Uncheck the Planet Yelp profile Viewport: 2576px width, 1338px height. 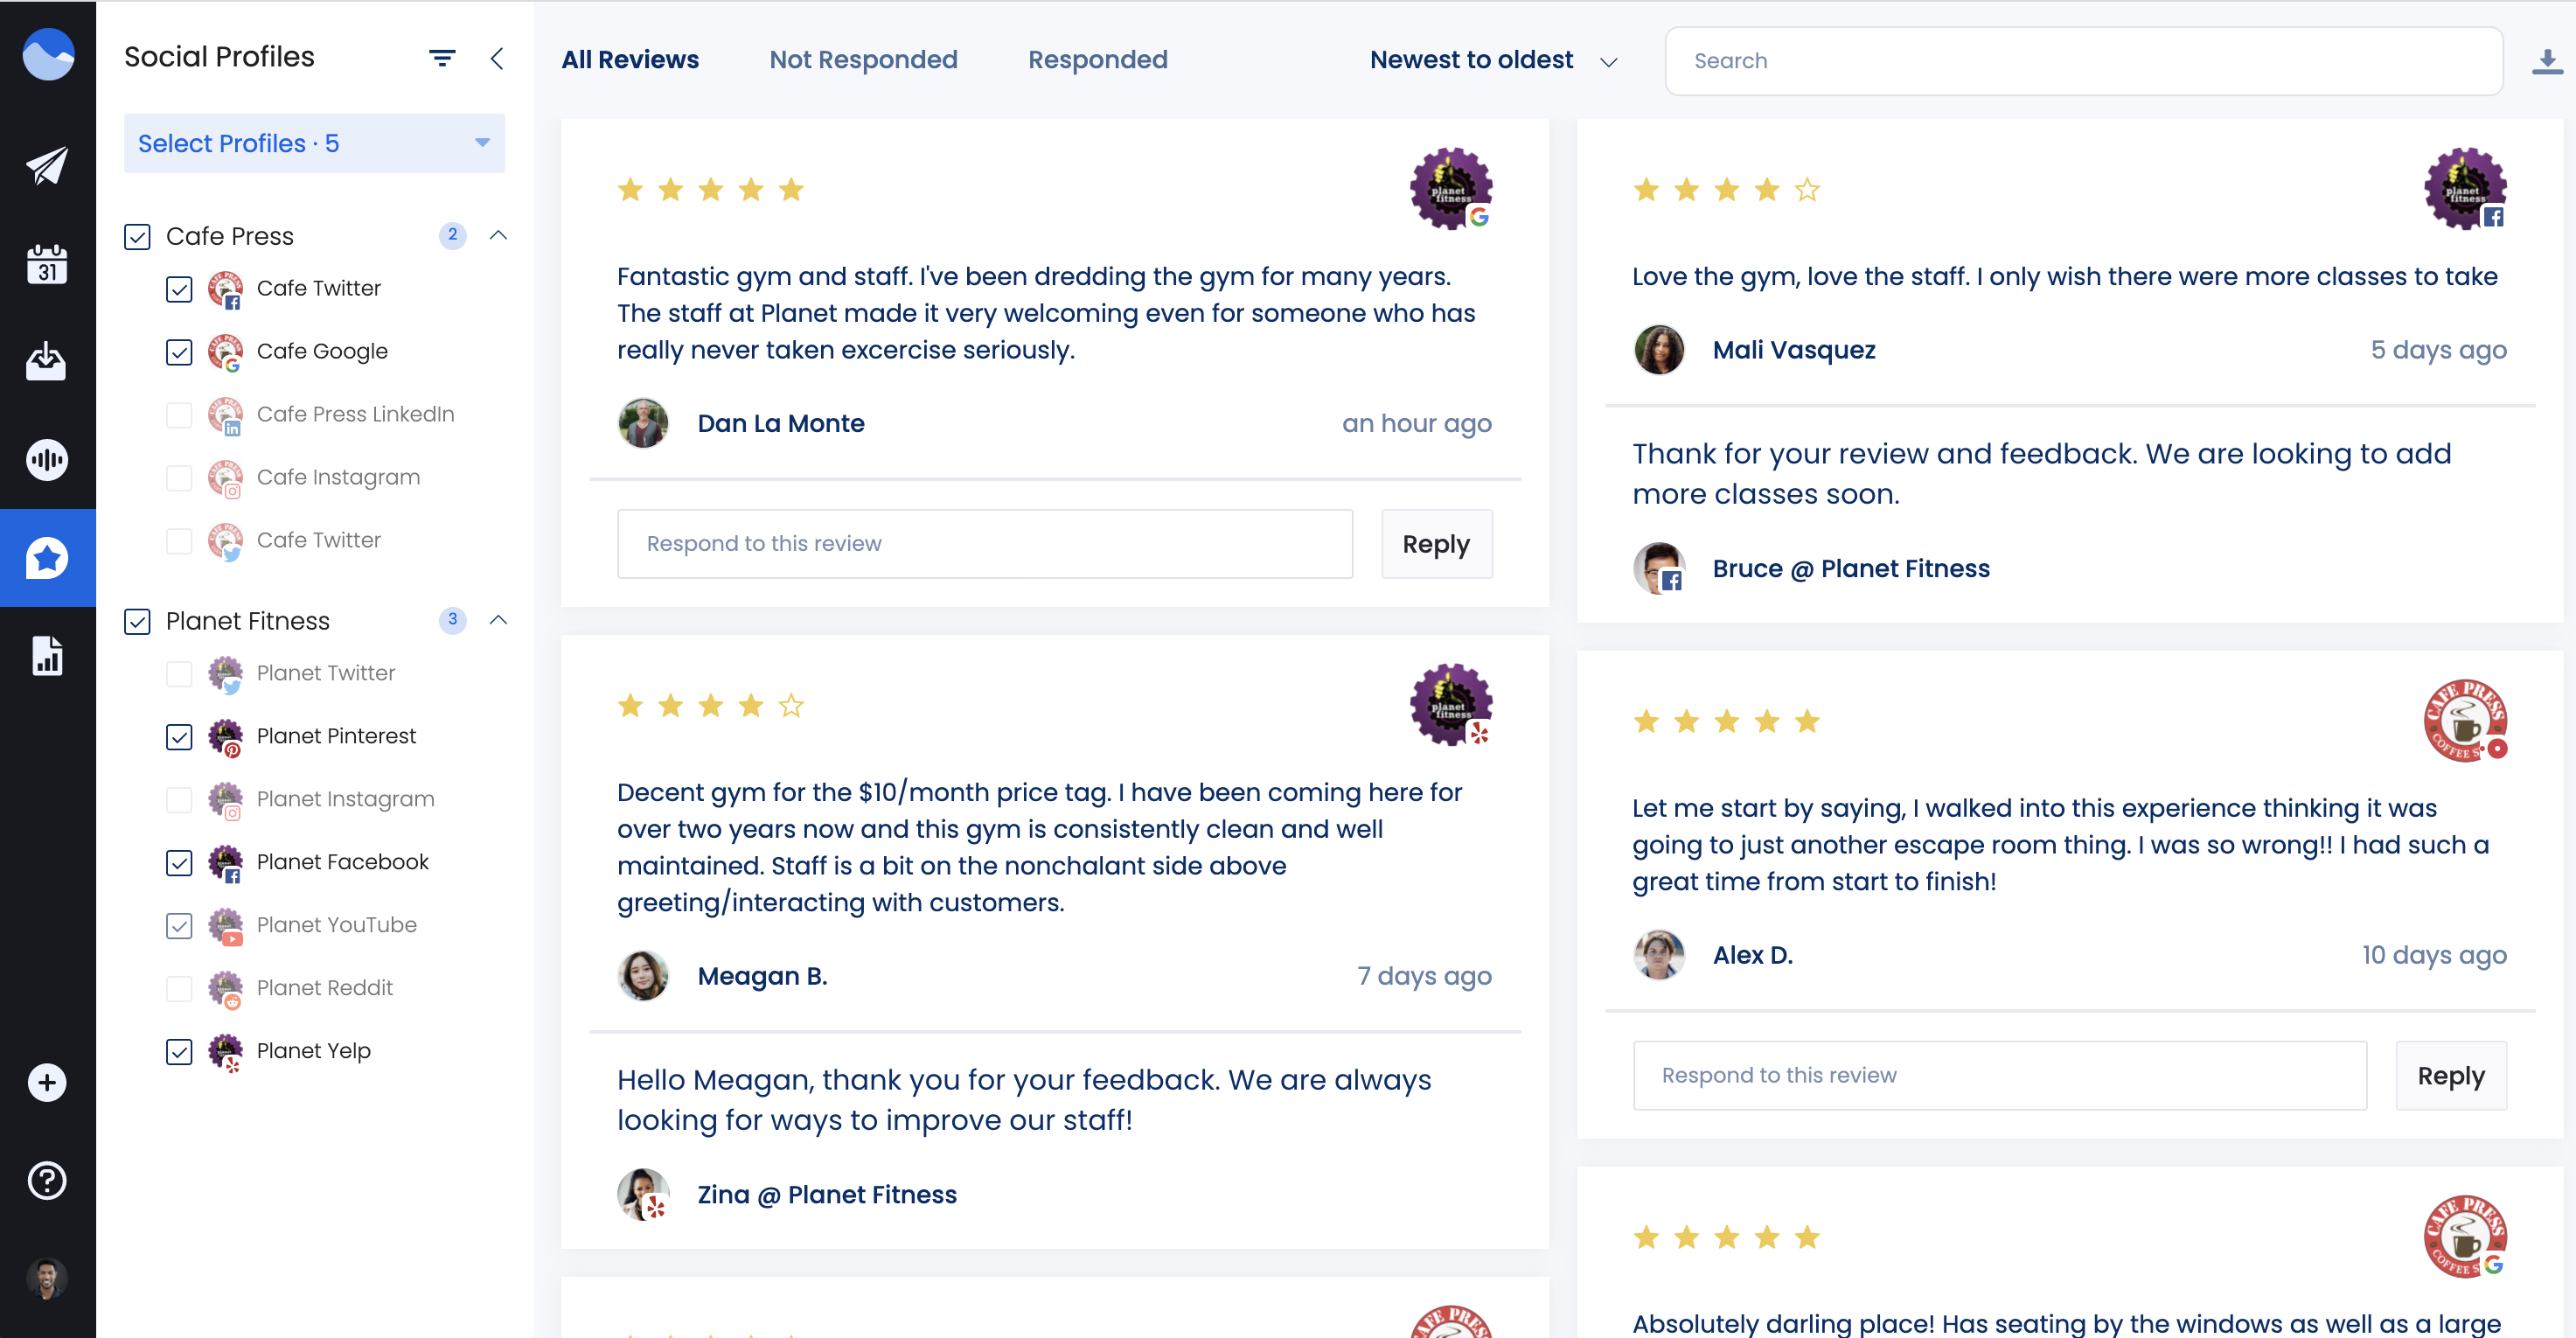pos(179,1052)
